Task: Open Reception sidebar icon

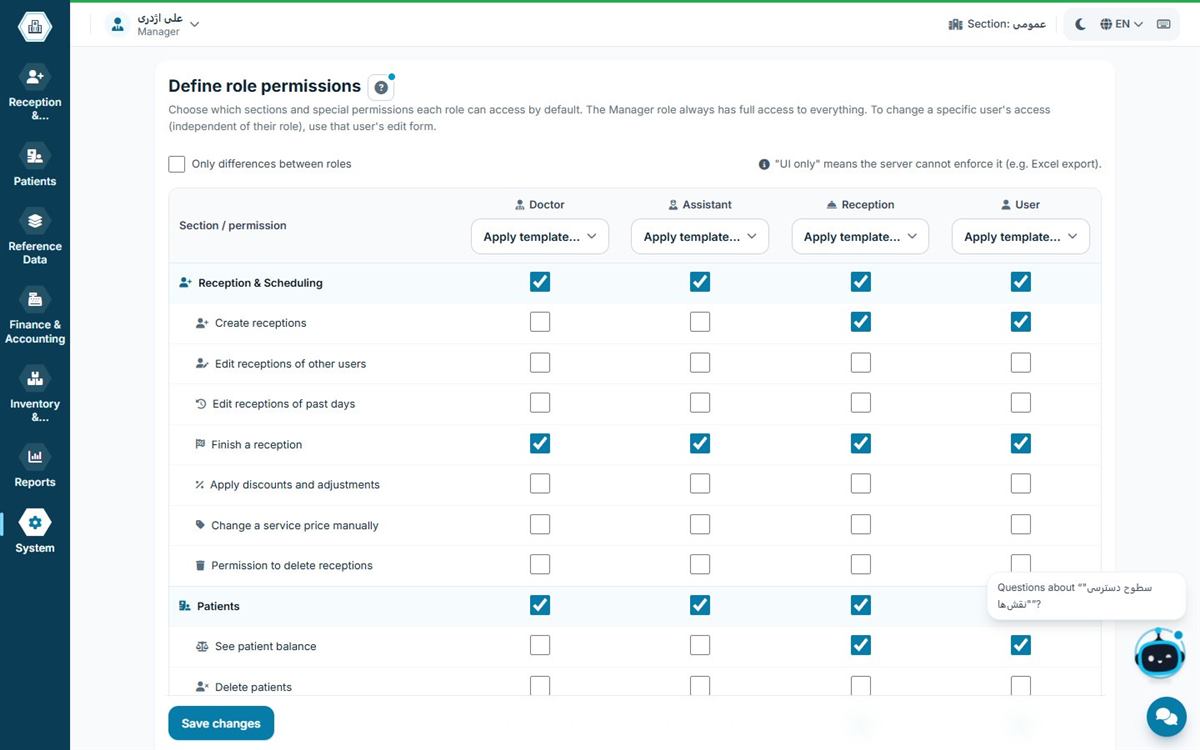Action: (35, 77)
